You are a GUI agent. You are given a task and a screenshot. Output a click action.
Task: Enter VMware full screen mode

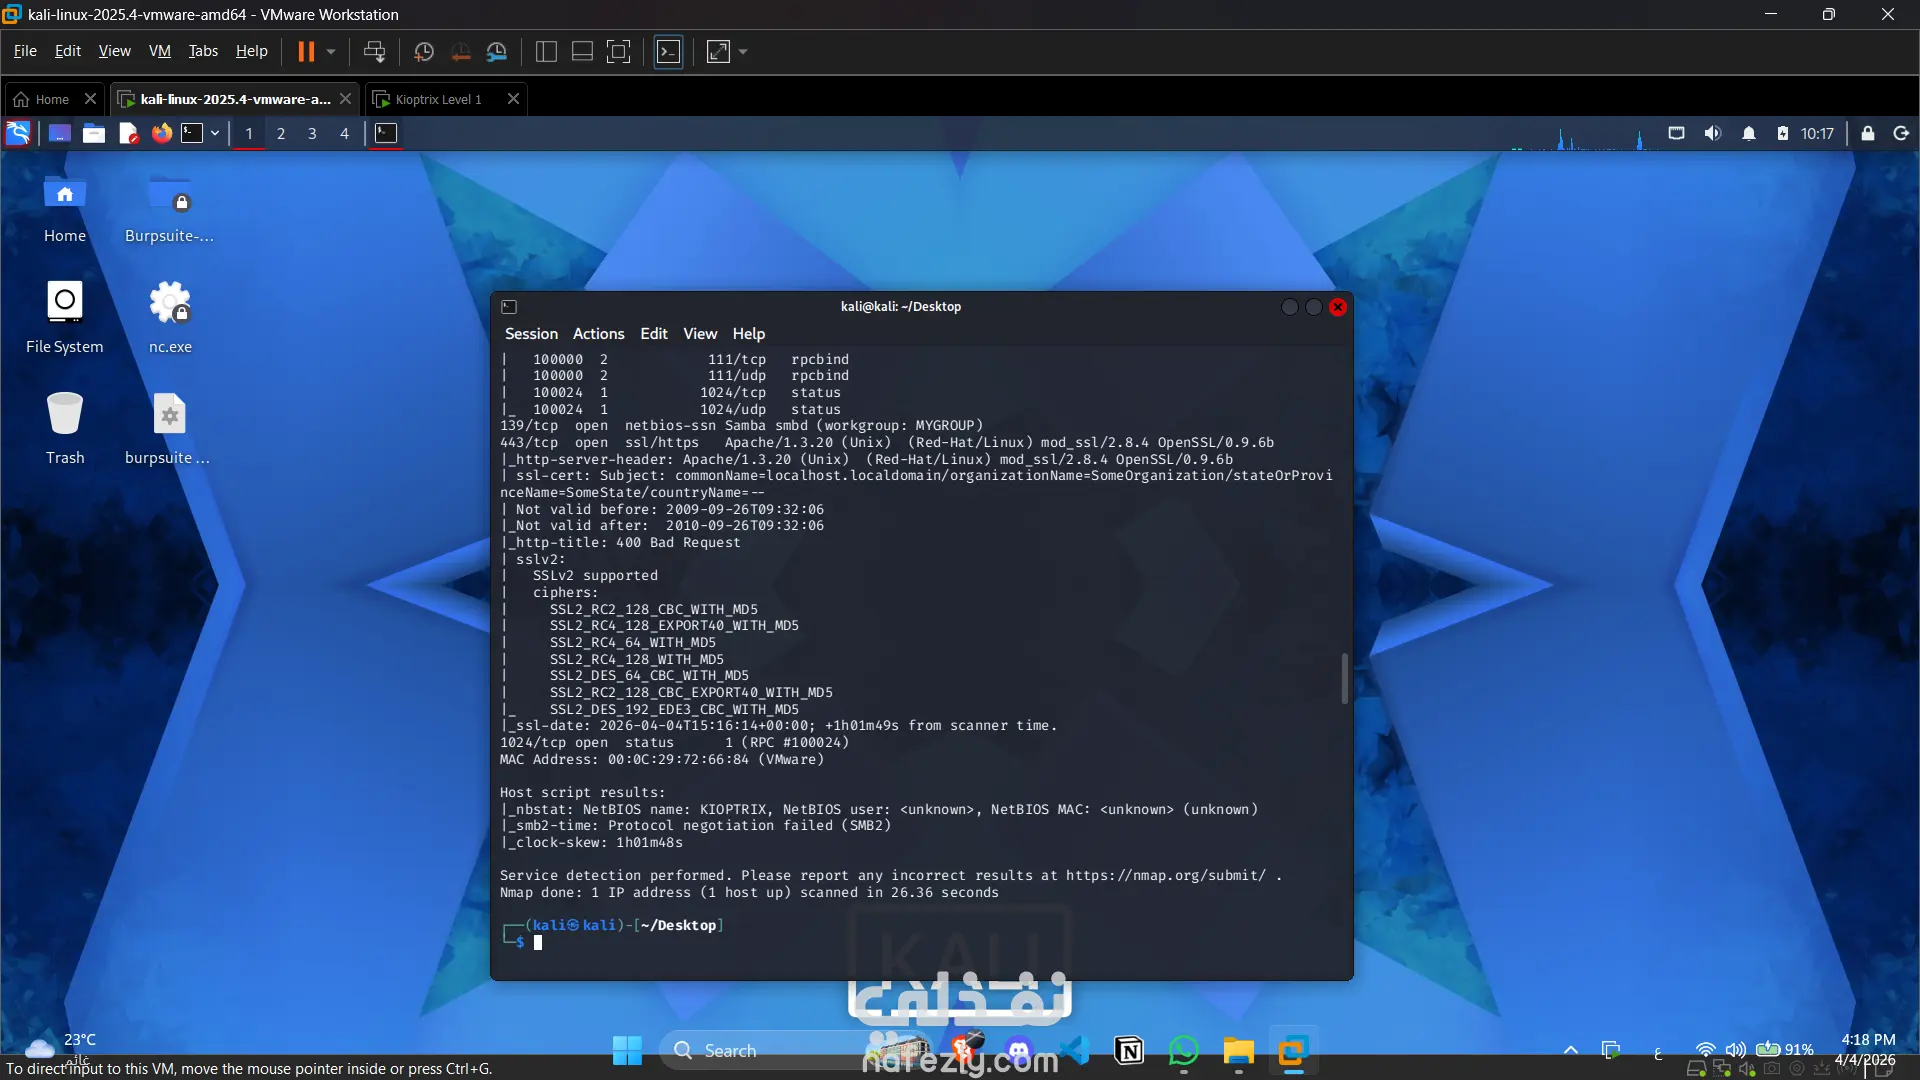coord(619,51)
